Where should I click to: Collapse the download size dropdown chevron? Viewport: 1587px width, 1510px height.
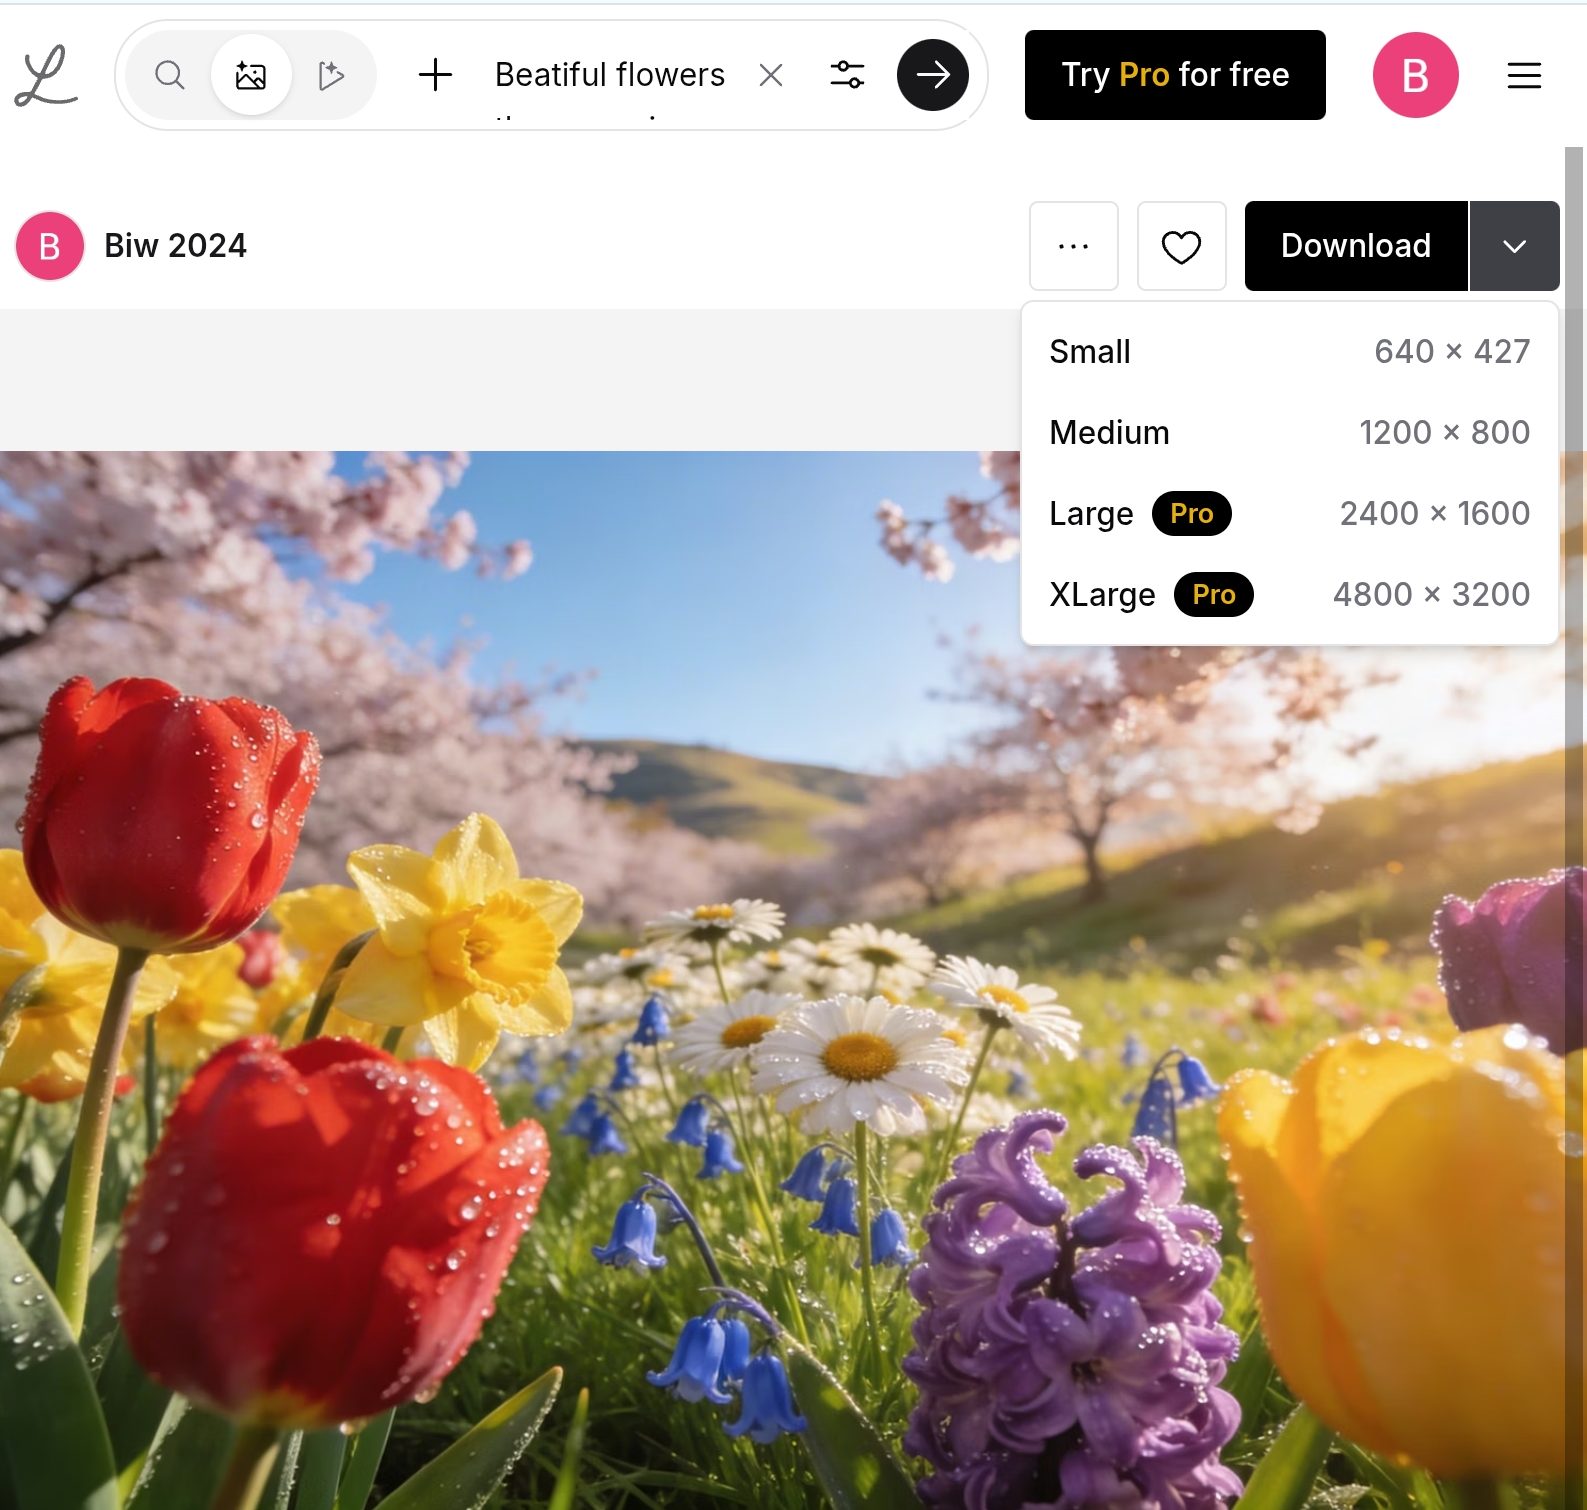[x=1514, y=246]
